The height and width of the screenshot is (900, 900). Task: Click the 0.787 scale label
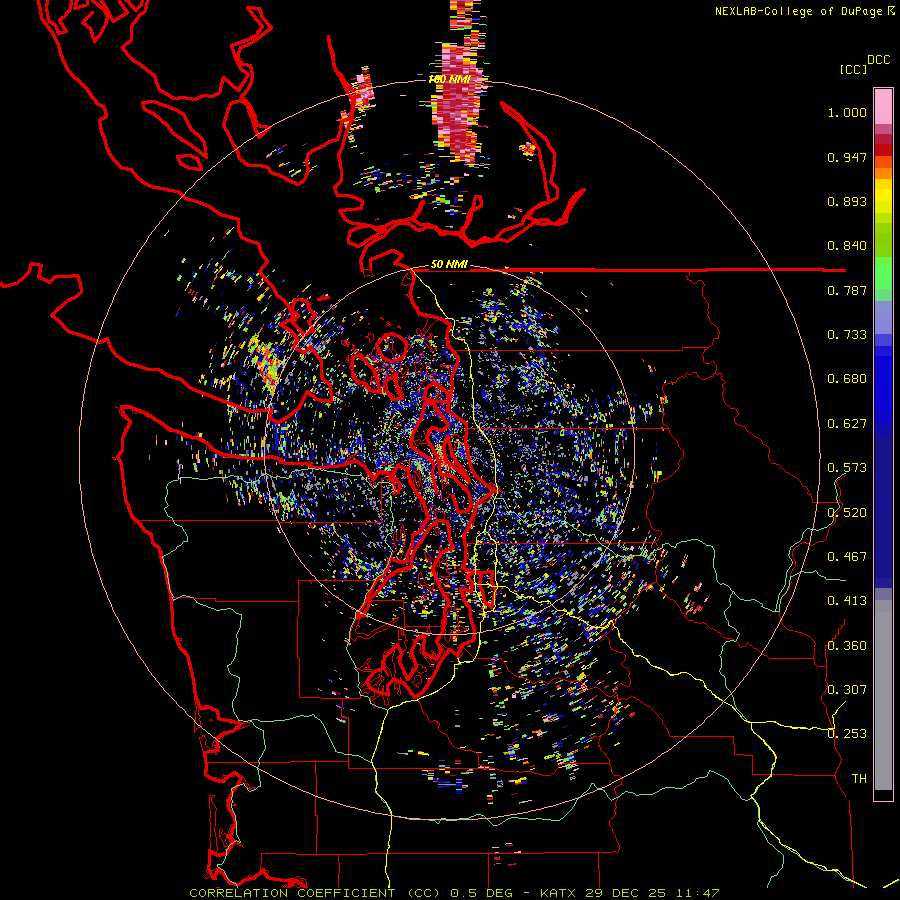[847, 290]
